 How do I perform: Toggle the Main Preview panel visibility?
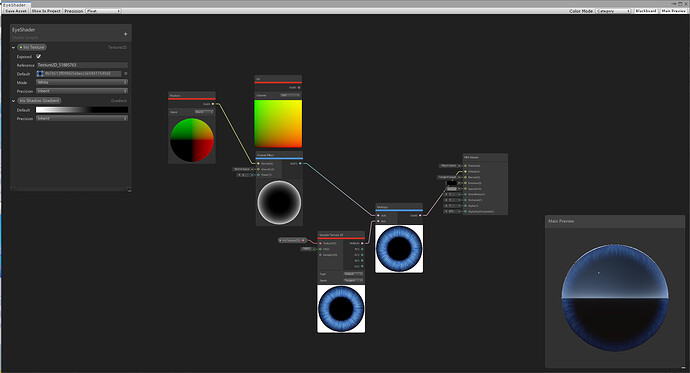pos(673,11)
